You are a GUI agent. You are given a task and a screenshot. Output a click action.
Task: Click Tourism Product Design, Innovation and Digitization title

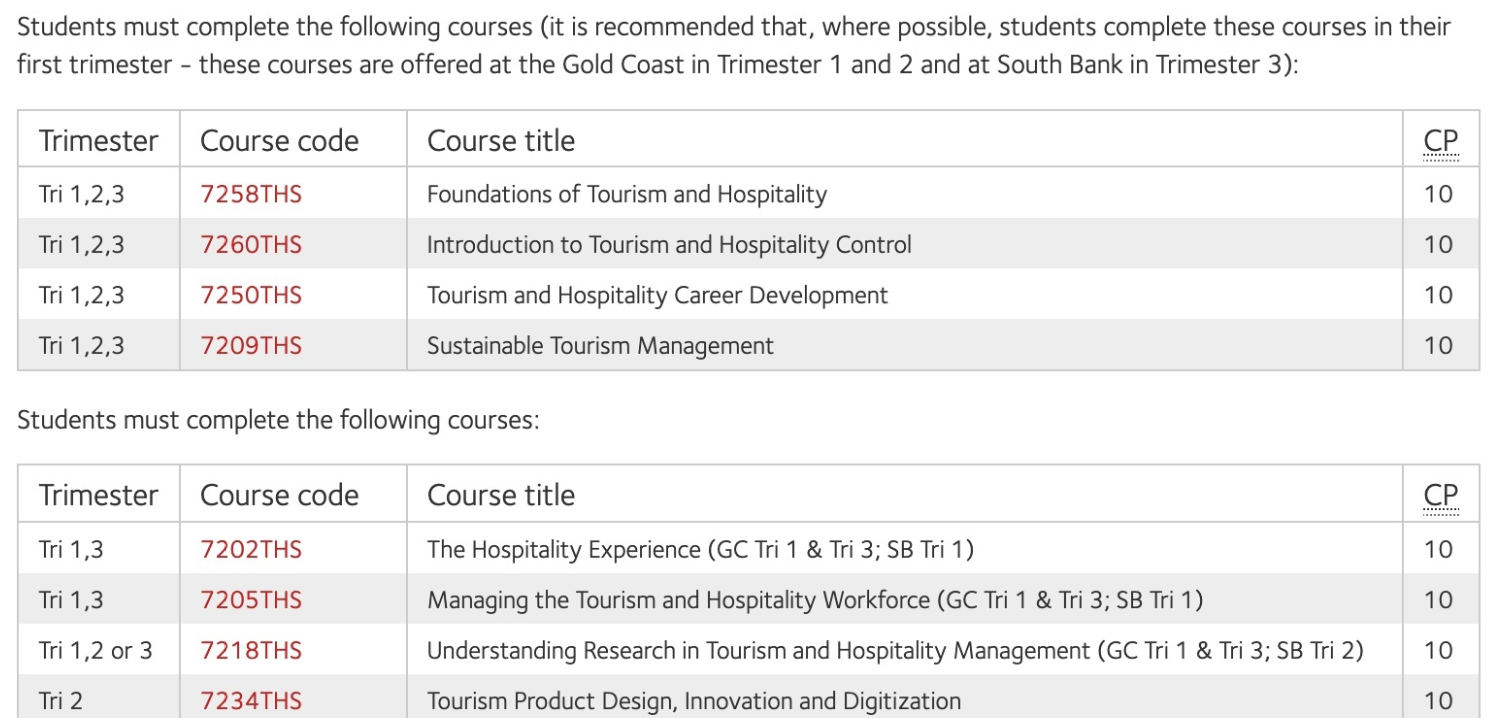click(693, 701)
